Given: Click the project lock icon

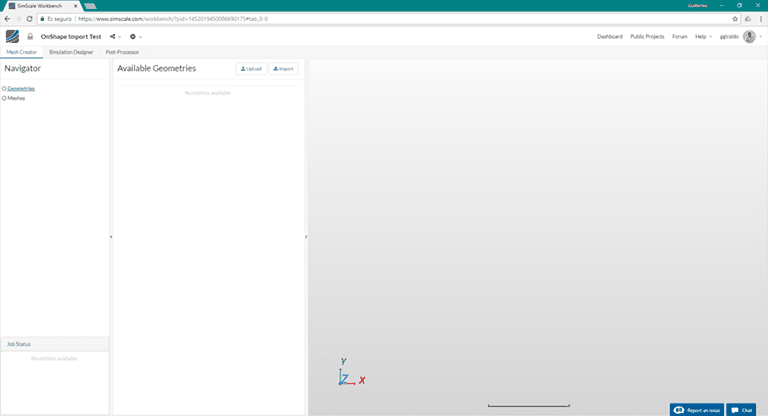Looking at the screenshot, I should click(x=30, y=36).
